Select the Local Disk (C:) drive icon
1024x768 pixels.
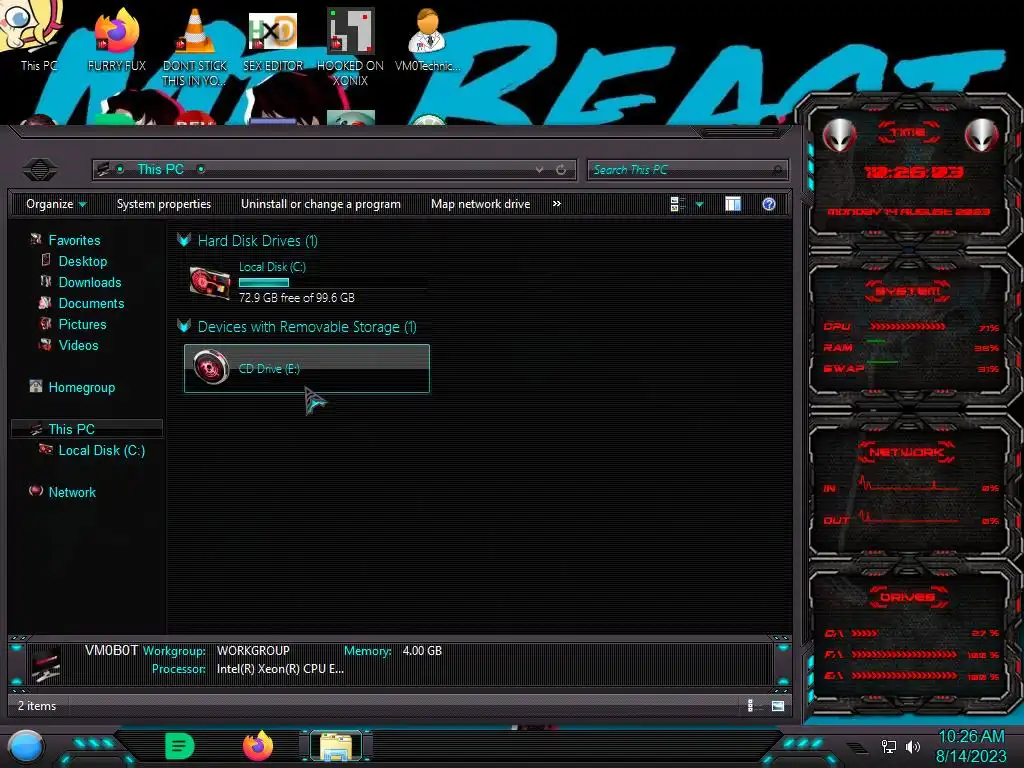(x=210, y=283)
